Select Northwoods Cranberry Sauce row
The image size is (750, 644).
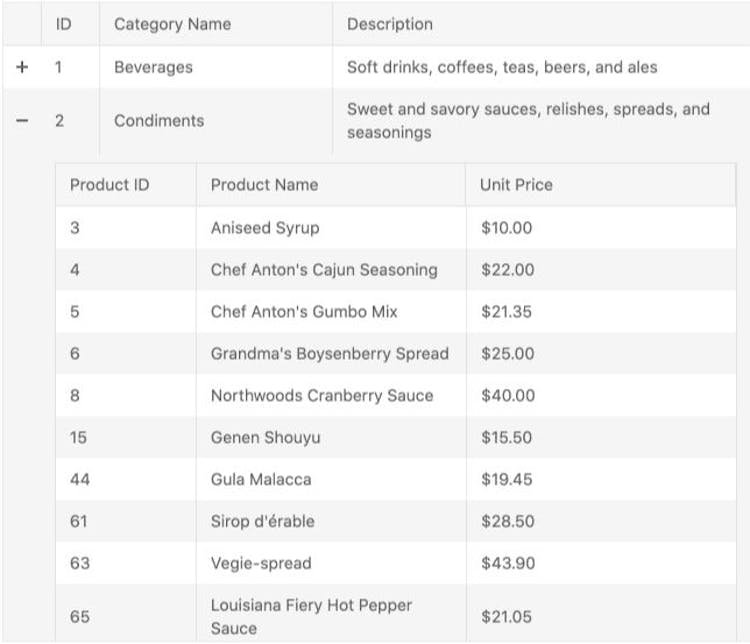[x=322, y=396]
